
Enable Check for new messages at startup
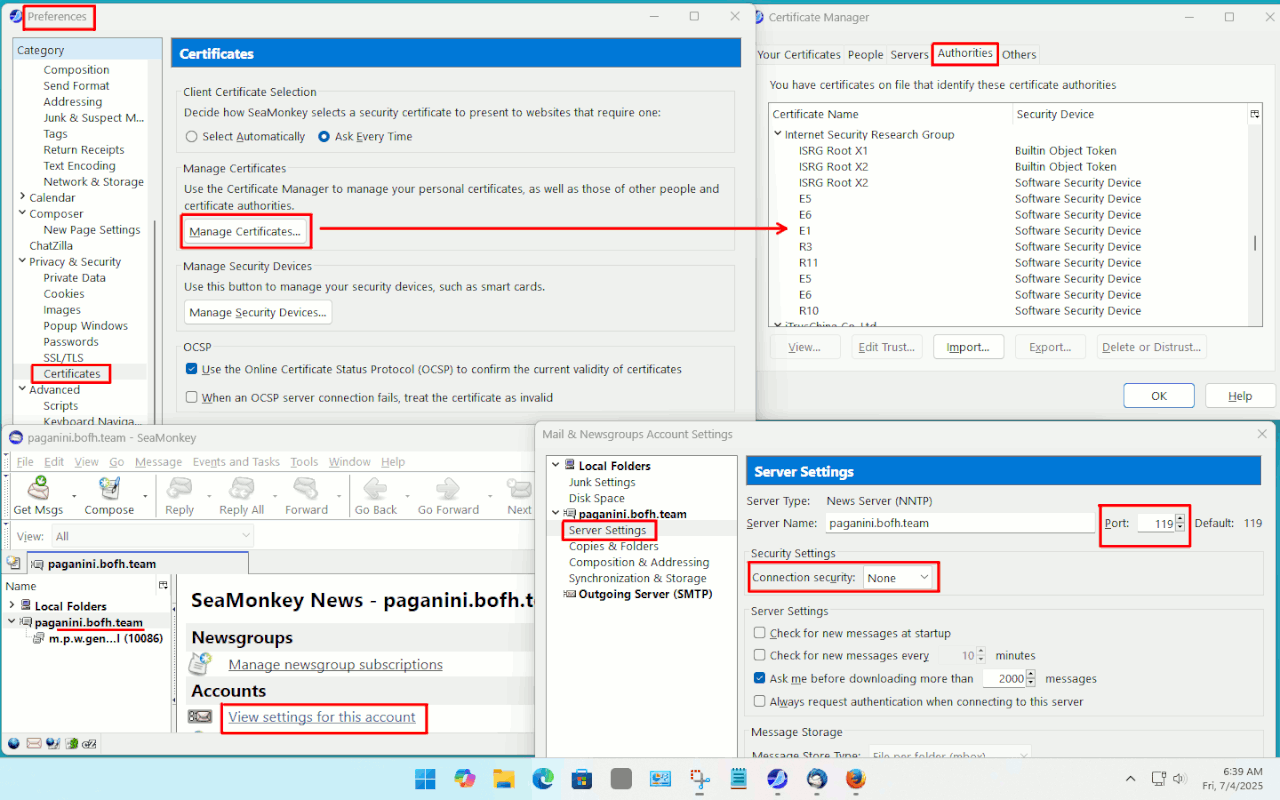[760, 633]
